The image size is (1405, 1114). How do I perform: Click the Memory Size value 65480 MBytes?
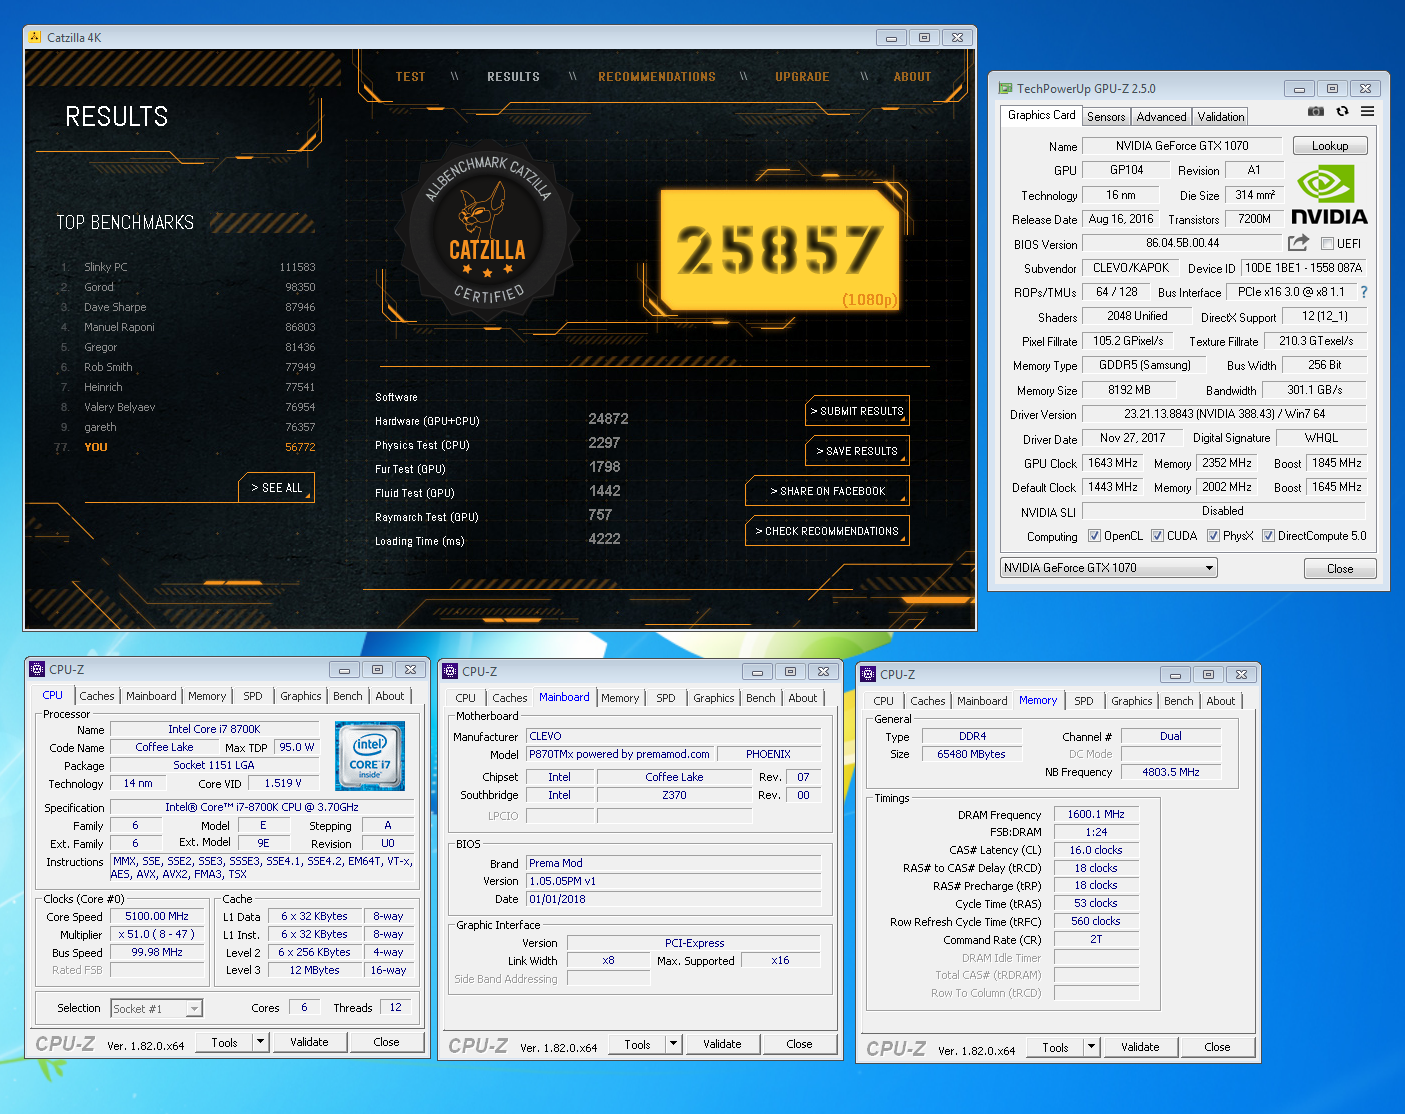click(971, 754)
